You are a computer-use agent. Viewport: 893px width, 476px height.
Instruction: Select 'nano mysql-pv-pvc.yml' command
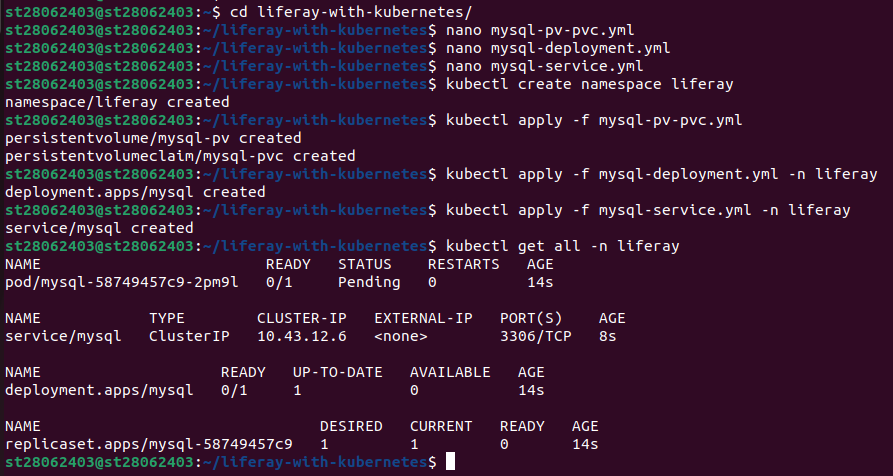click(540, 30)
